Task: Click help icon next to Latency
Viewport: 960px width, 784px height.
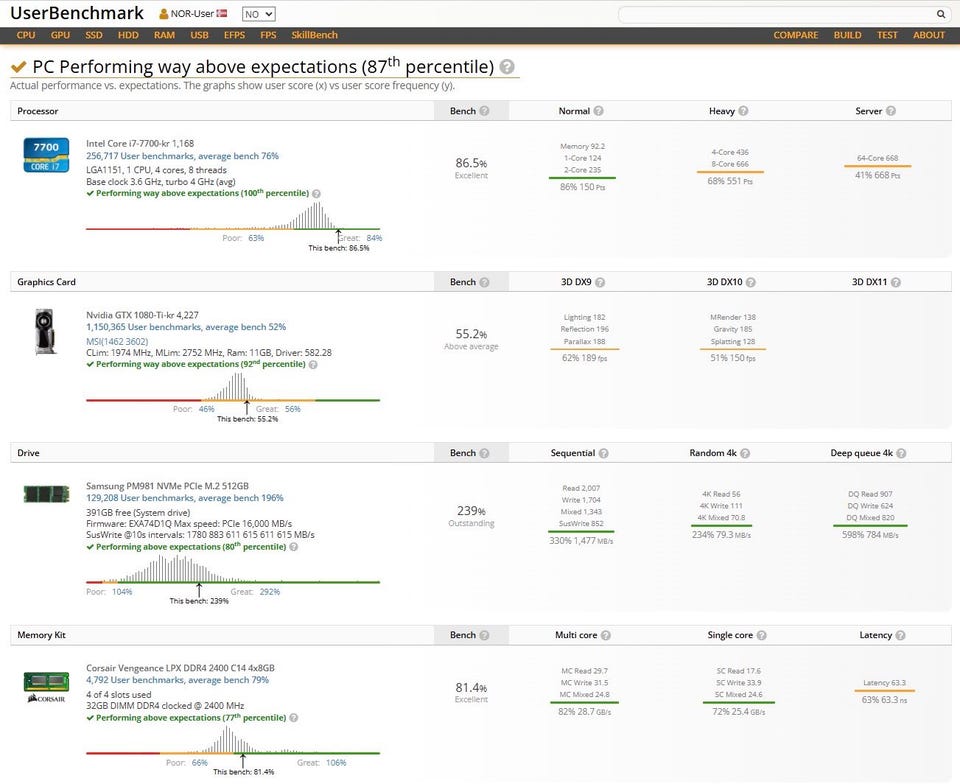Action: pos(900,635)
